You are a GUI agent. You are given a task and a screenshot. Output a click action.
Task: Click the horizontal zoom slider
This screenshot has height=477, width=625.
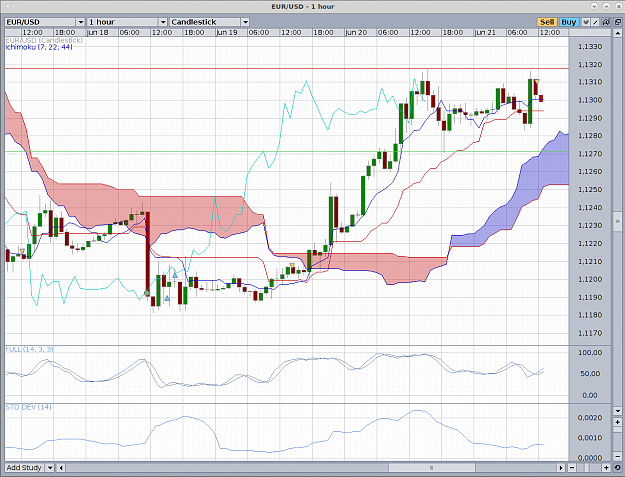click(589, 467)
